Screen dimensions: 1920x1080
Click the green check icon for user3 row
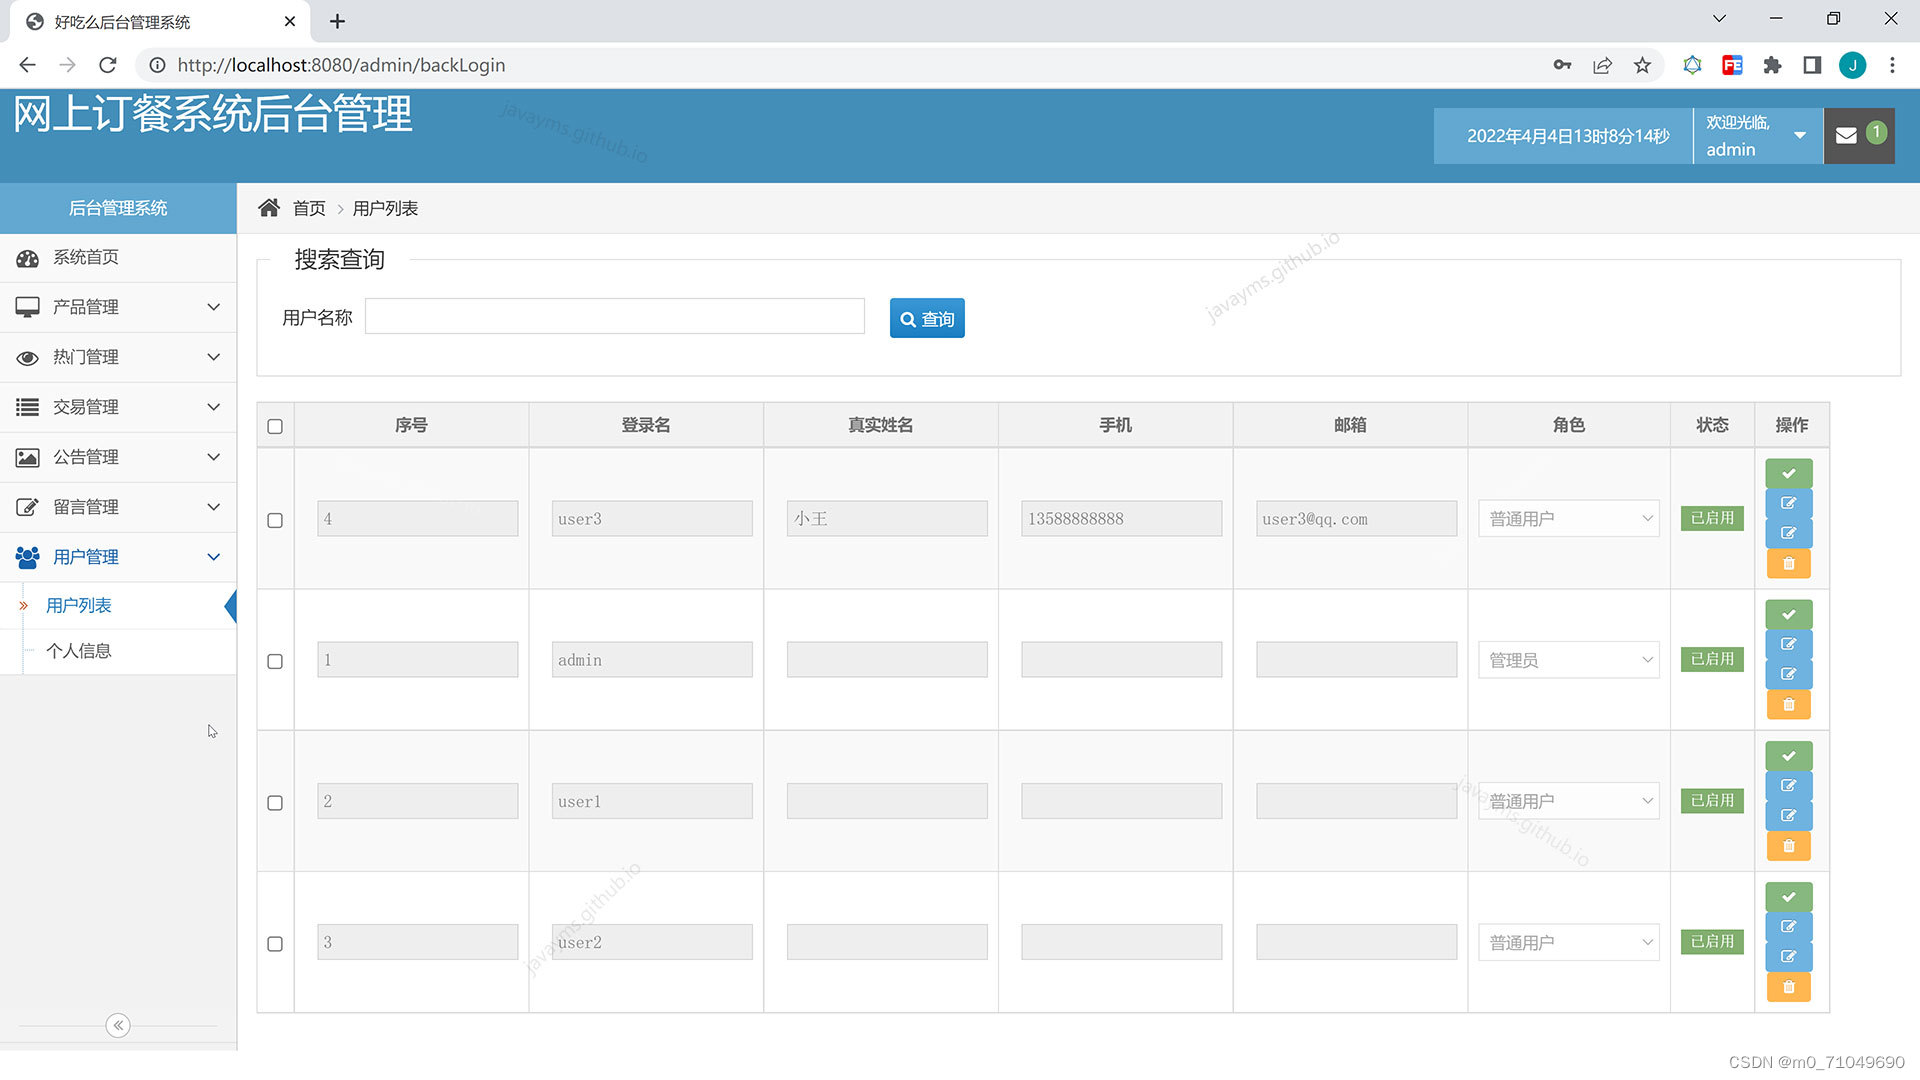pos(1788,473)
